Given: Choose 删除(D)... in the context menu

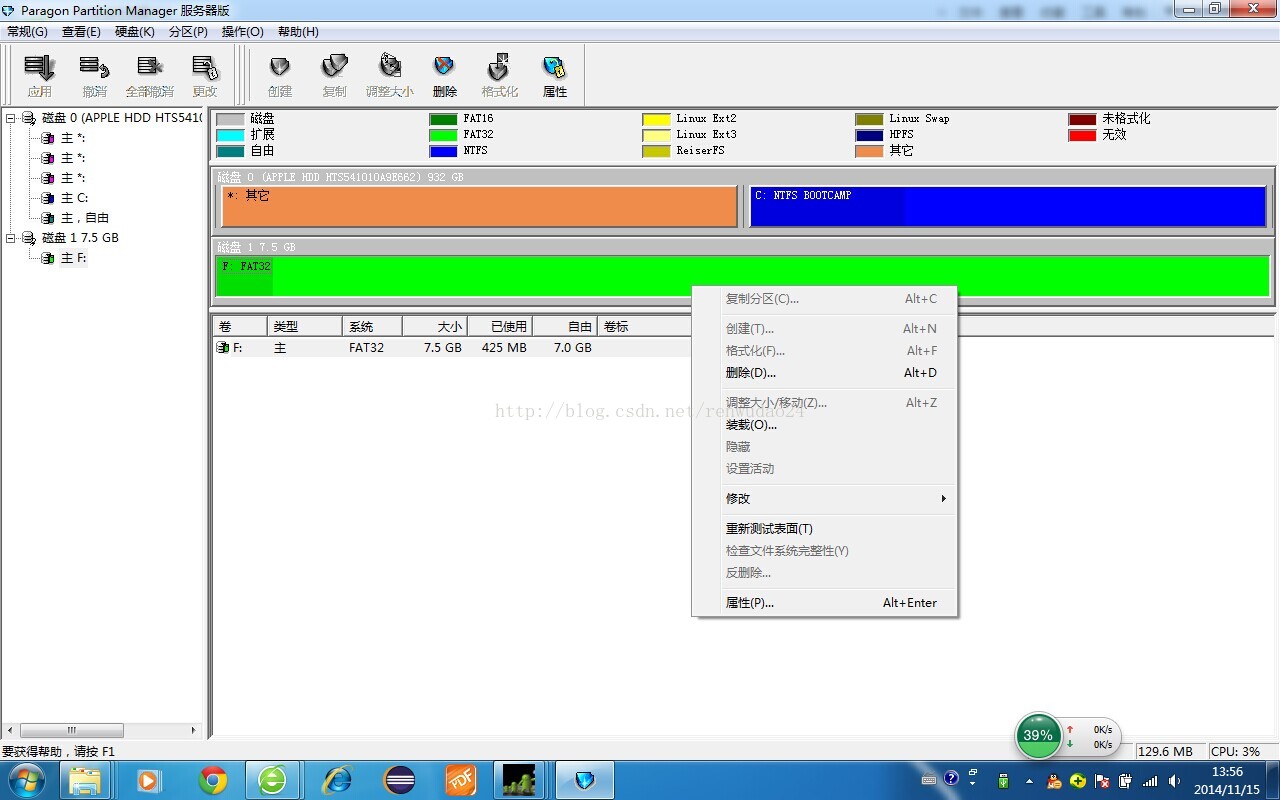Looking at the screenshot, I should pos(825,373).
